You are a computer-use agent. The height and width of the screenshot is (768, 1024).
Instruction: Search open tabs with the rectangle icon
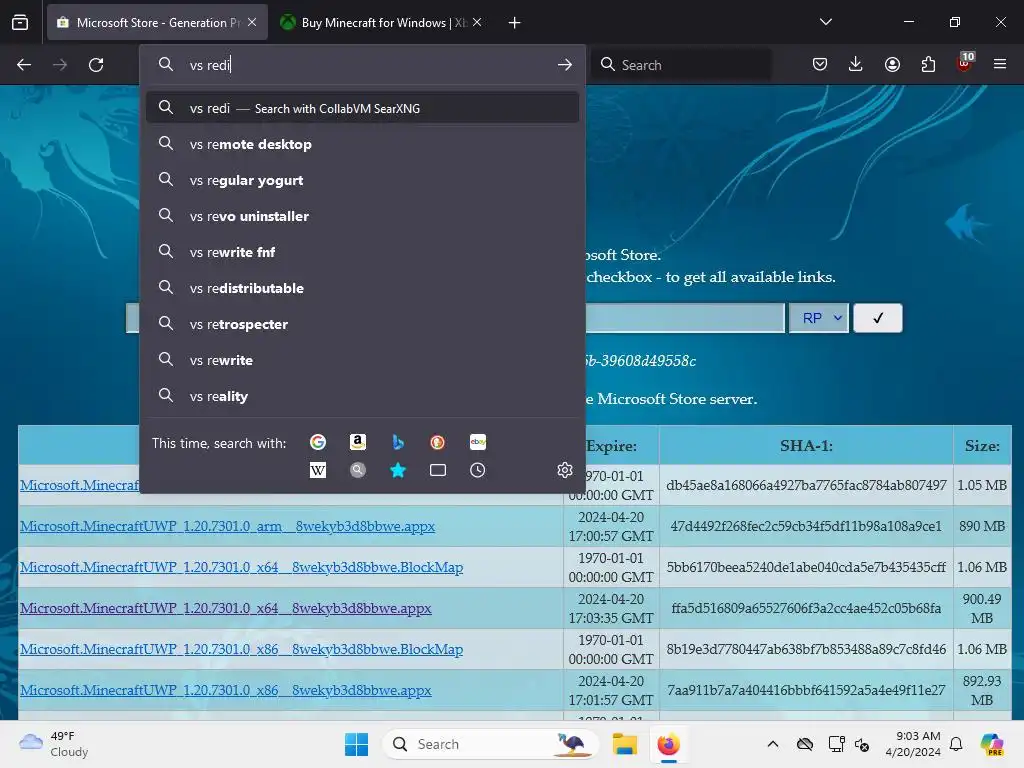point(438,470)
